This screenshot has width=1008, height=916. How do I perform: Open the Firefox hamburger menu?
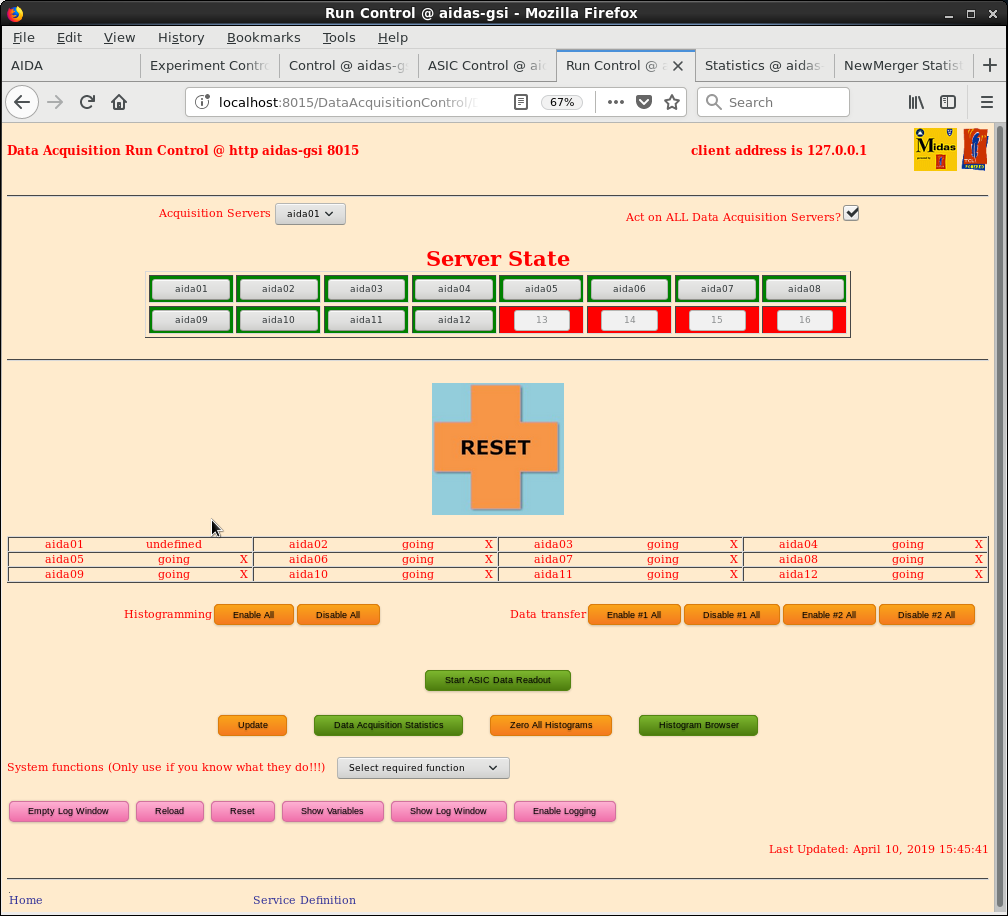click(x=986, y=102)
